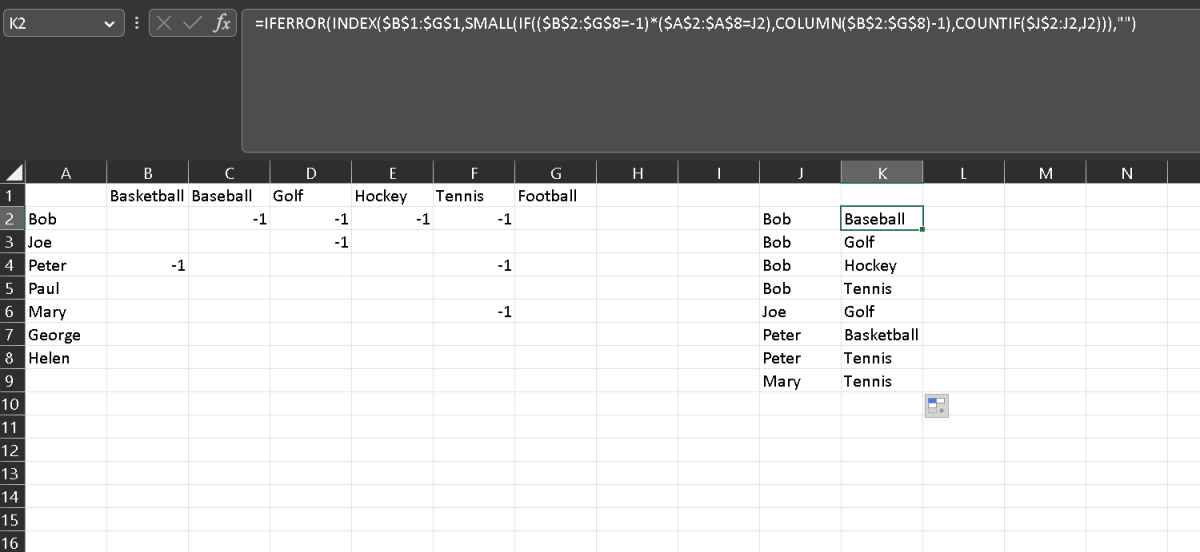Click the Football column heading cell
This screenshot has width=1200, height=552.
pos(556,196)
